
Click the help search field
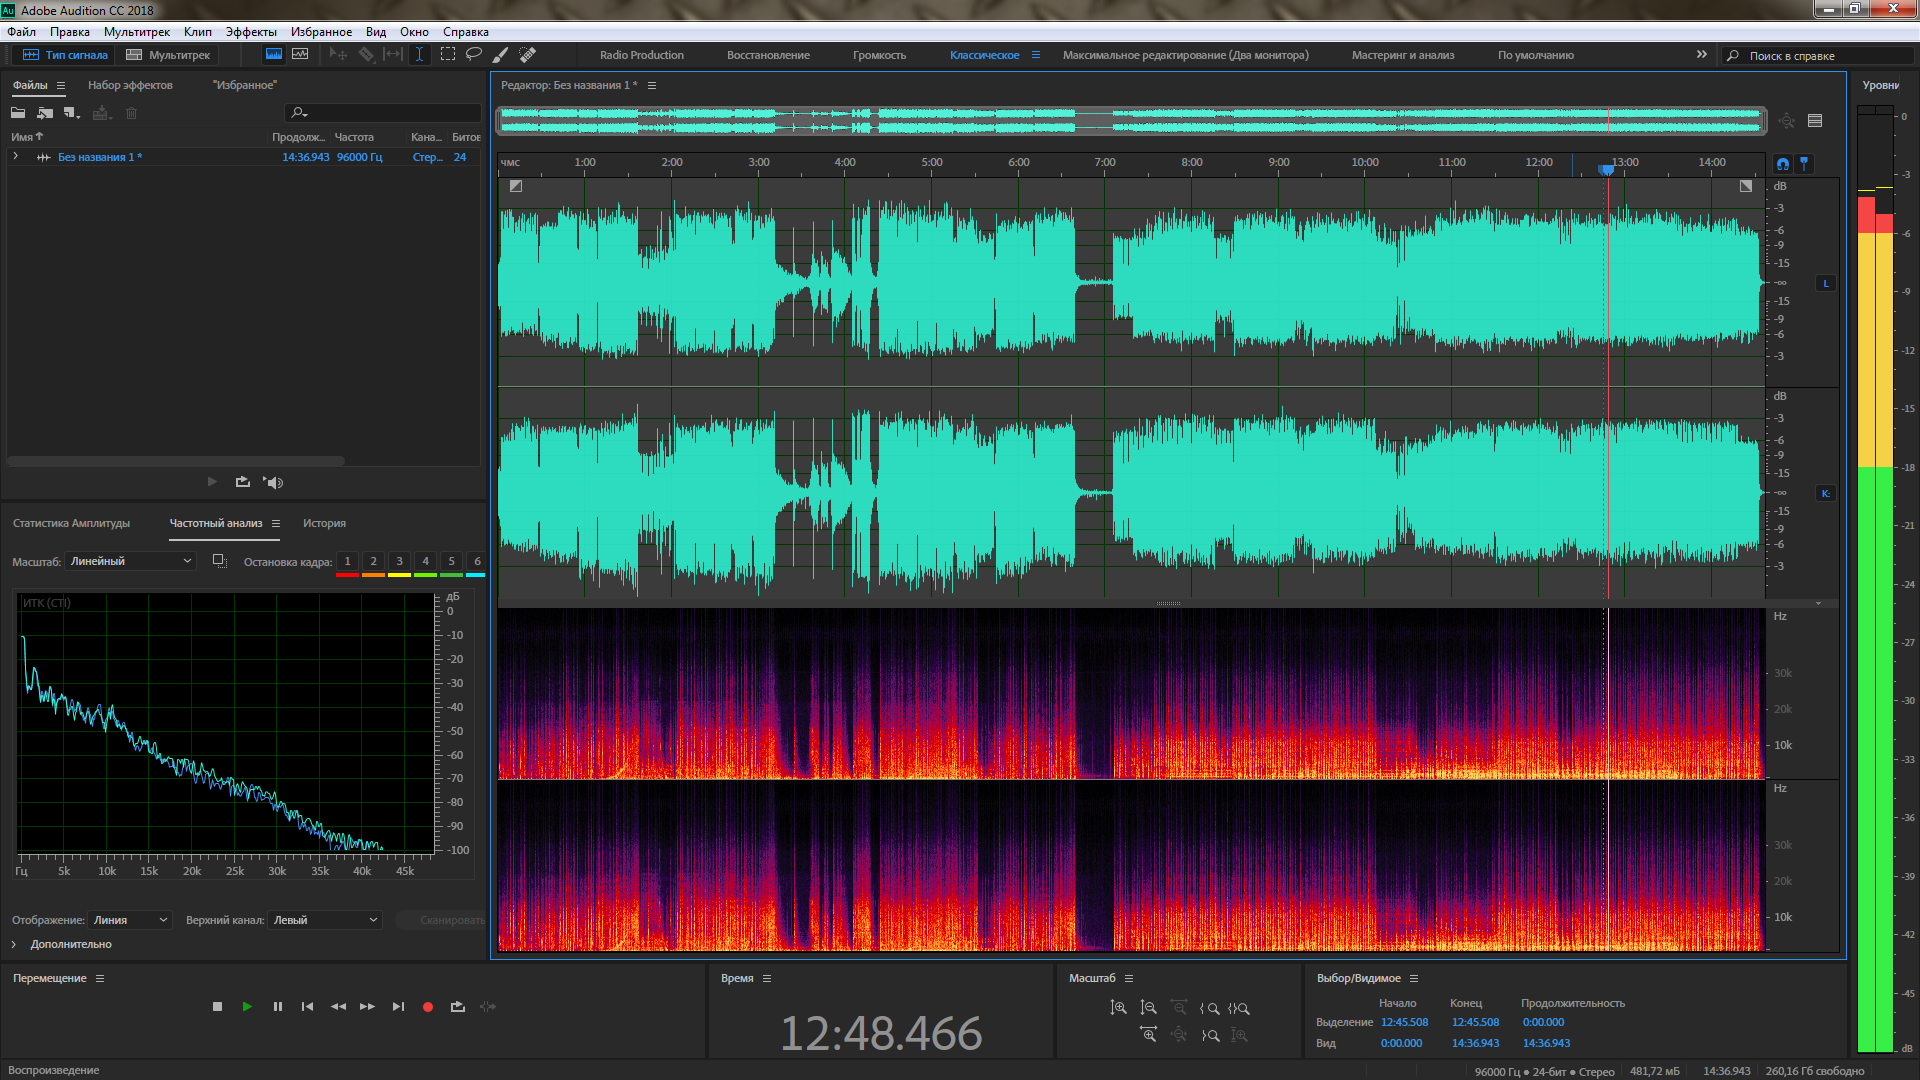pyautogui.click(x=1820, y=56)
